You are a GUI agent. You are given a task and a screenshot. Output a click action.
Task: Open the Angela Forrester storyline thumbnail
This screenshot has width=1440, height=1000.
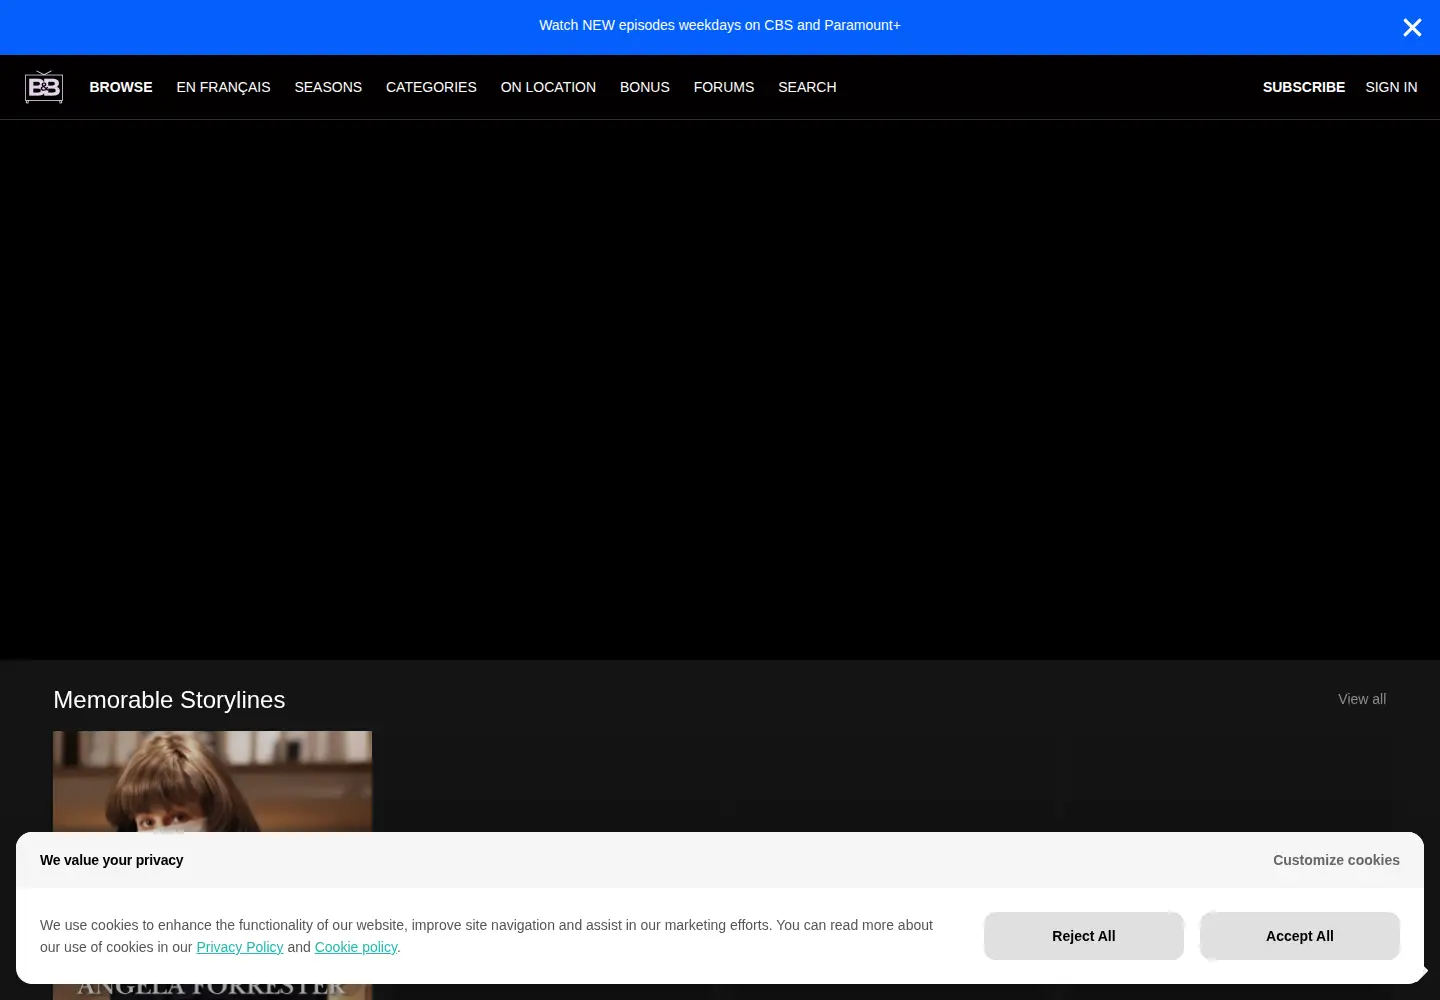click(x=212, y=781)
